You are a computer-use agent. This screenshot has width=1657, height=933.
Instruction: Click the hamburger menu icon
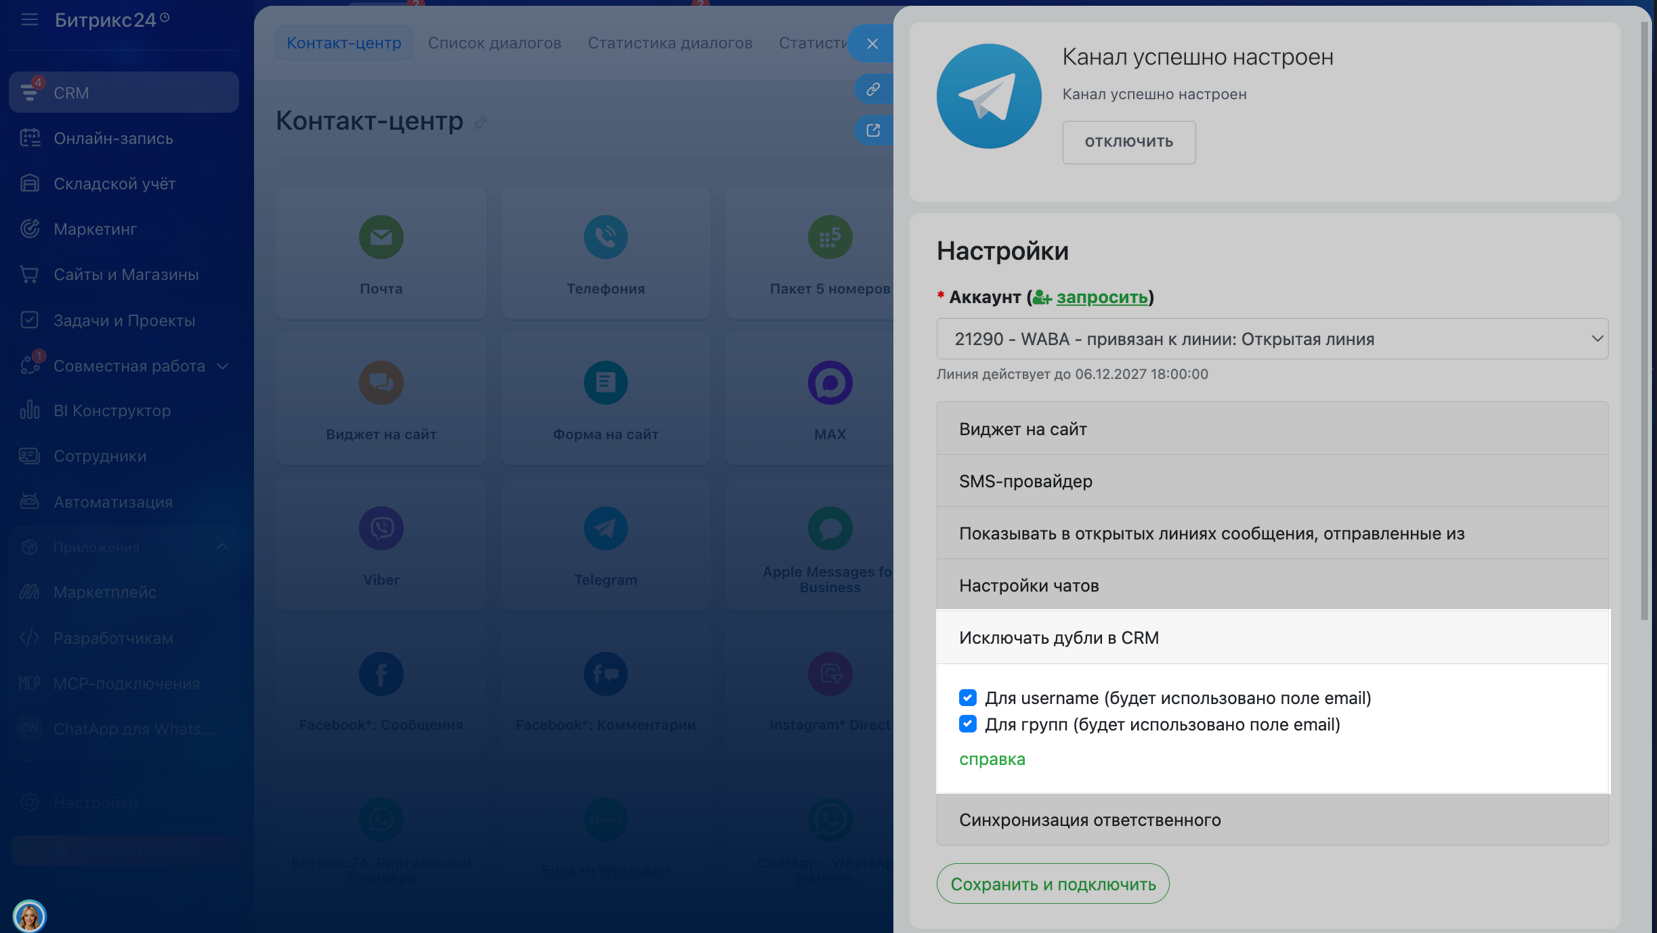(x=29, y=19)
